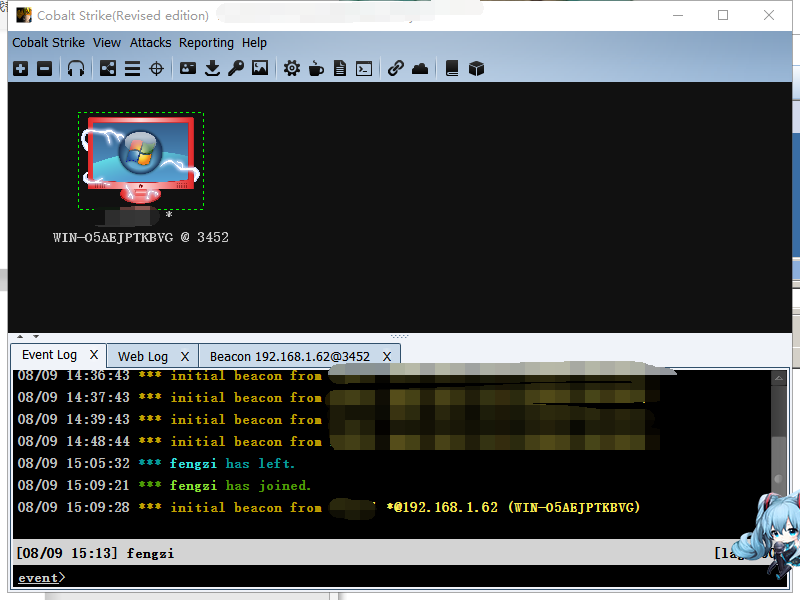
Task: Click the event log scrollbar up arrow
Action: [779, 378]
